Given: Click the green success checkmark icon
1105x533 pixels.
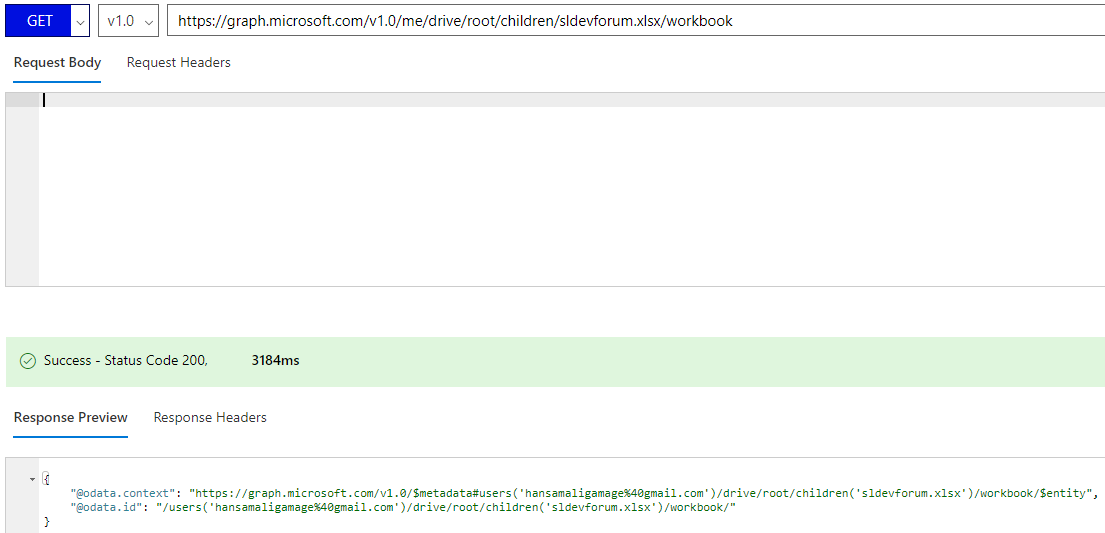Looking at the screenshot, I should [27, 361].
